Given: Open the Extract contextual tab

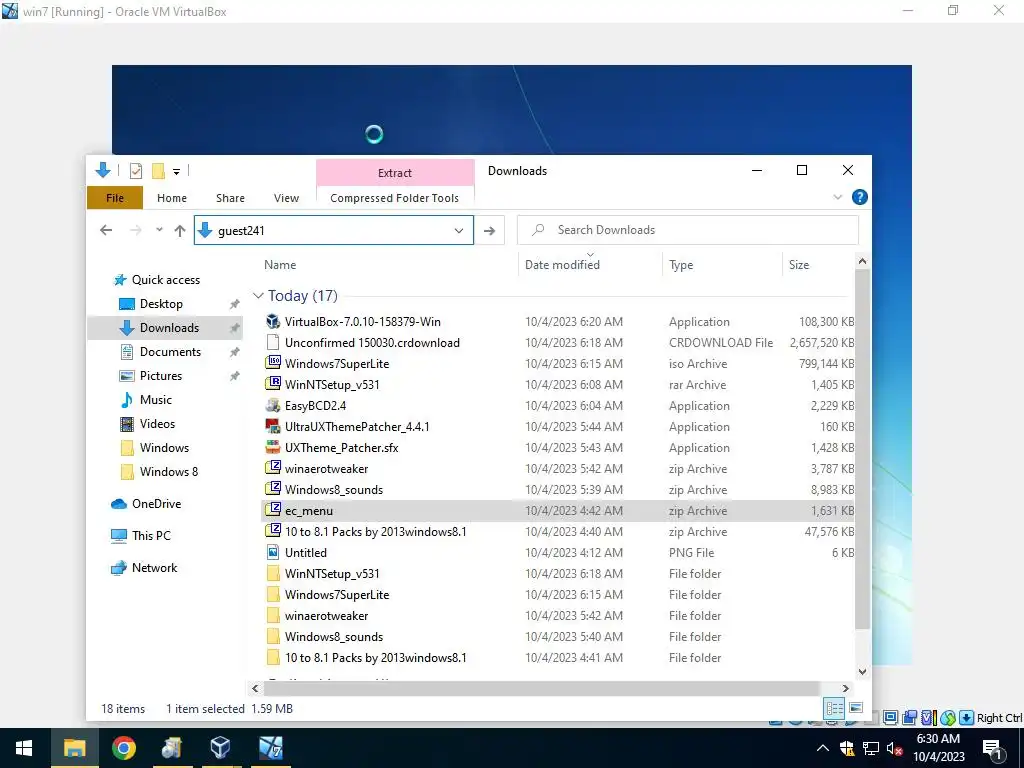Looking at the screenshot, I should tap(395, 172).
